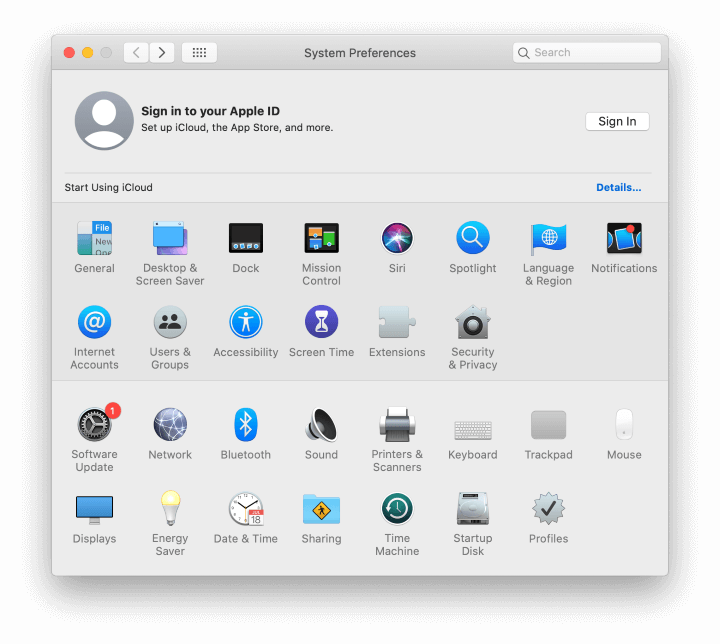Open Security & Privacy pane
The image size is (720, 644).
click(473, 323)
